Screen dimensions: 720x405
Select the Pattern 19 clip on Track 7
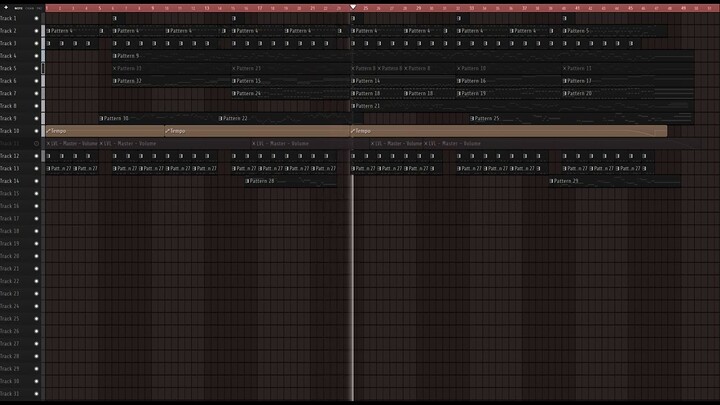(x=509, y=93)
